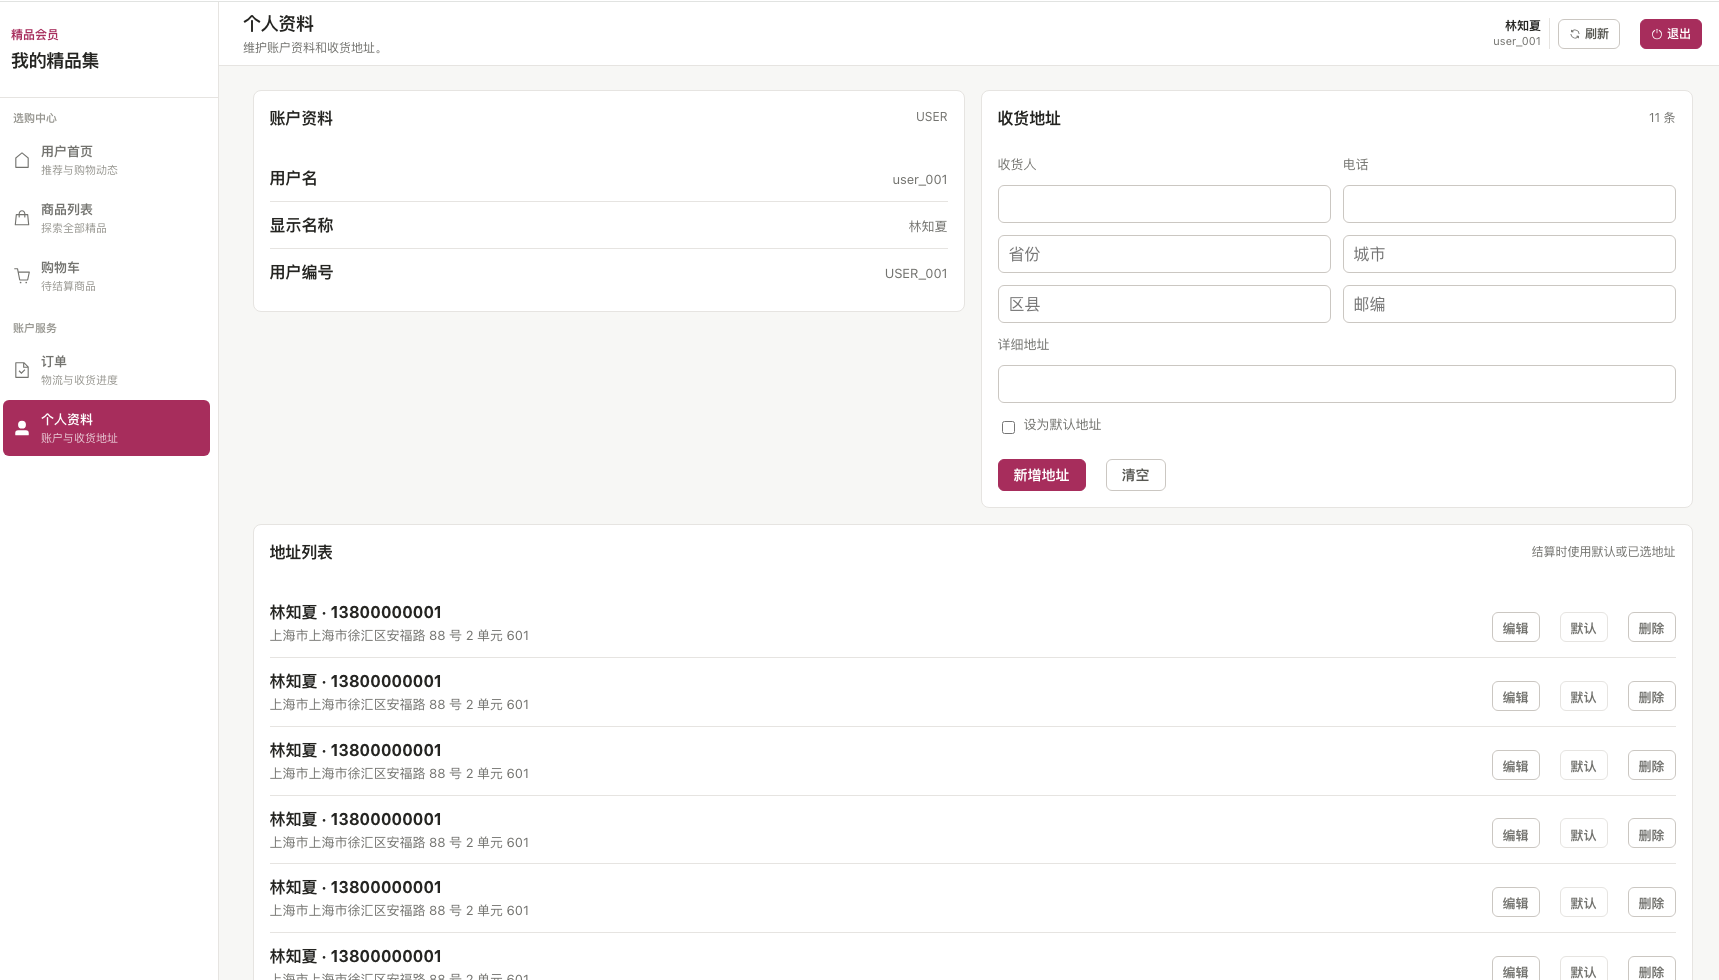Screen dimensions: 1719x980
Task: Click the order document icon beside 订单
Action: pos(22,370)
